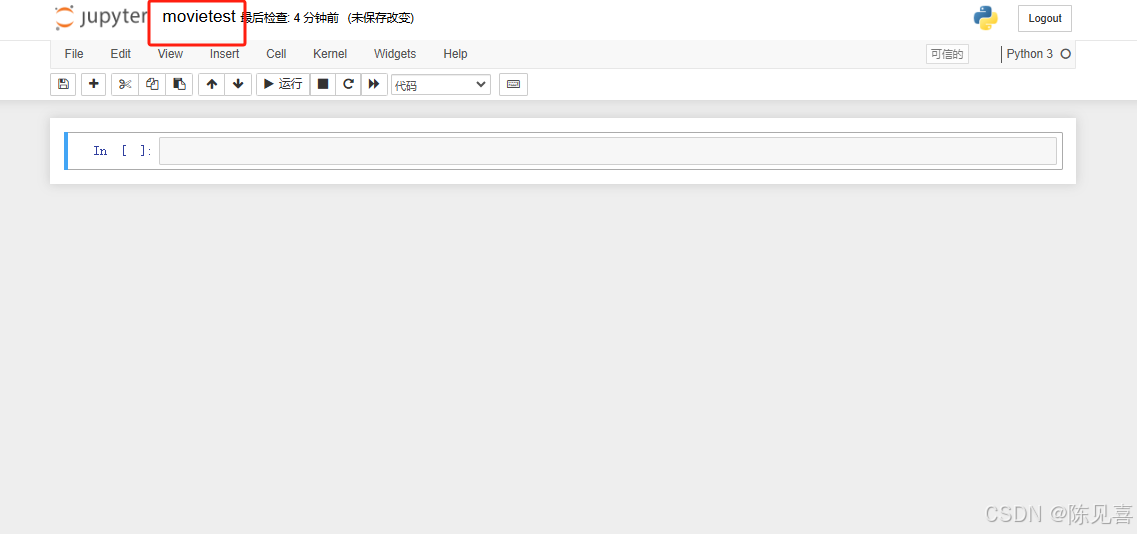
Task: Move selected cell up arrow
Action: tap(212, 84)
